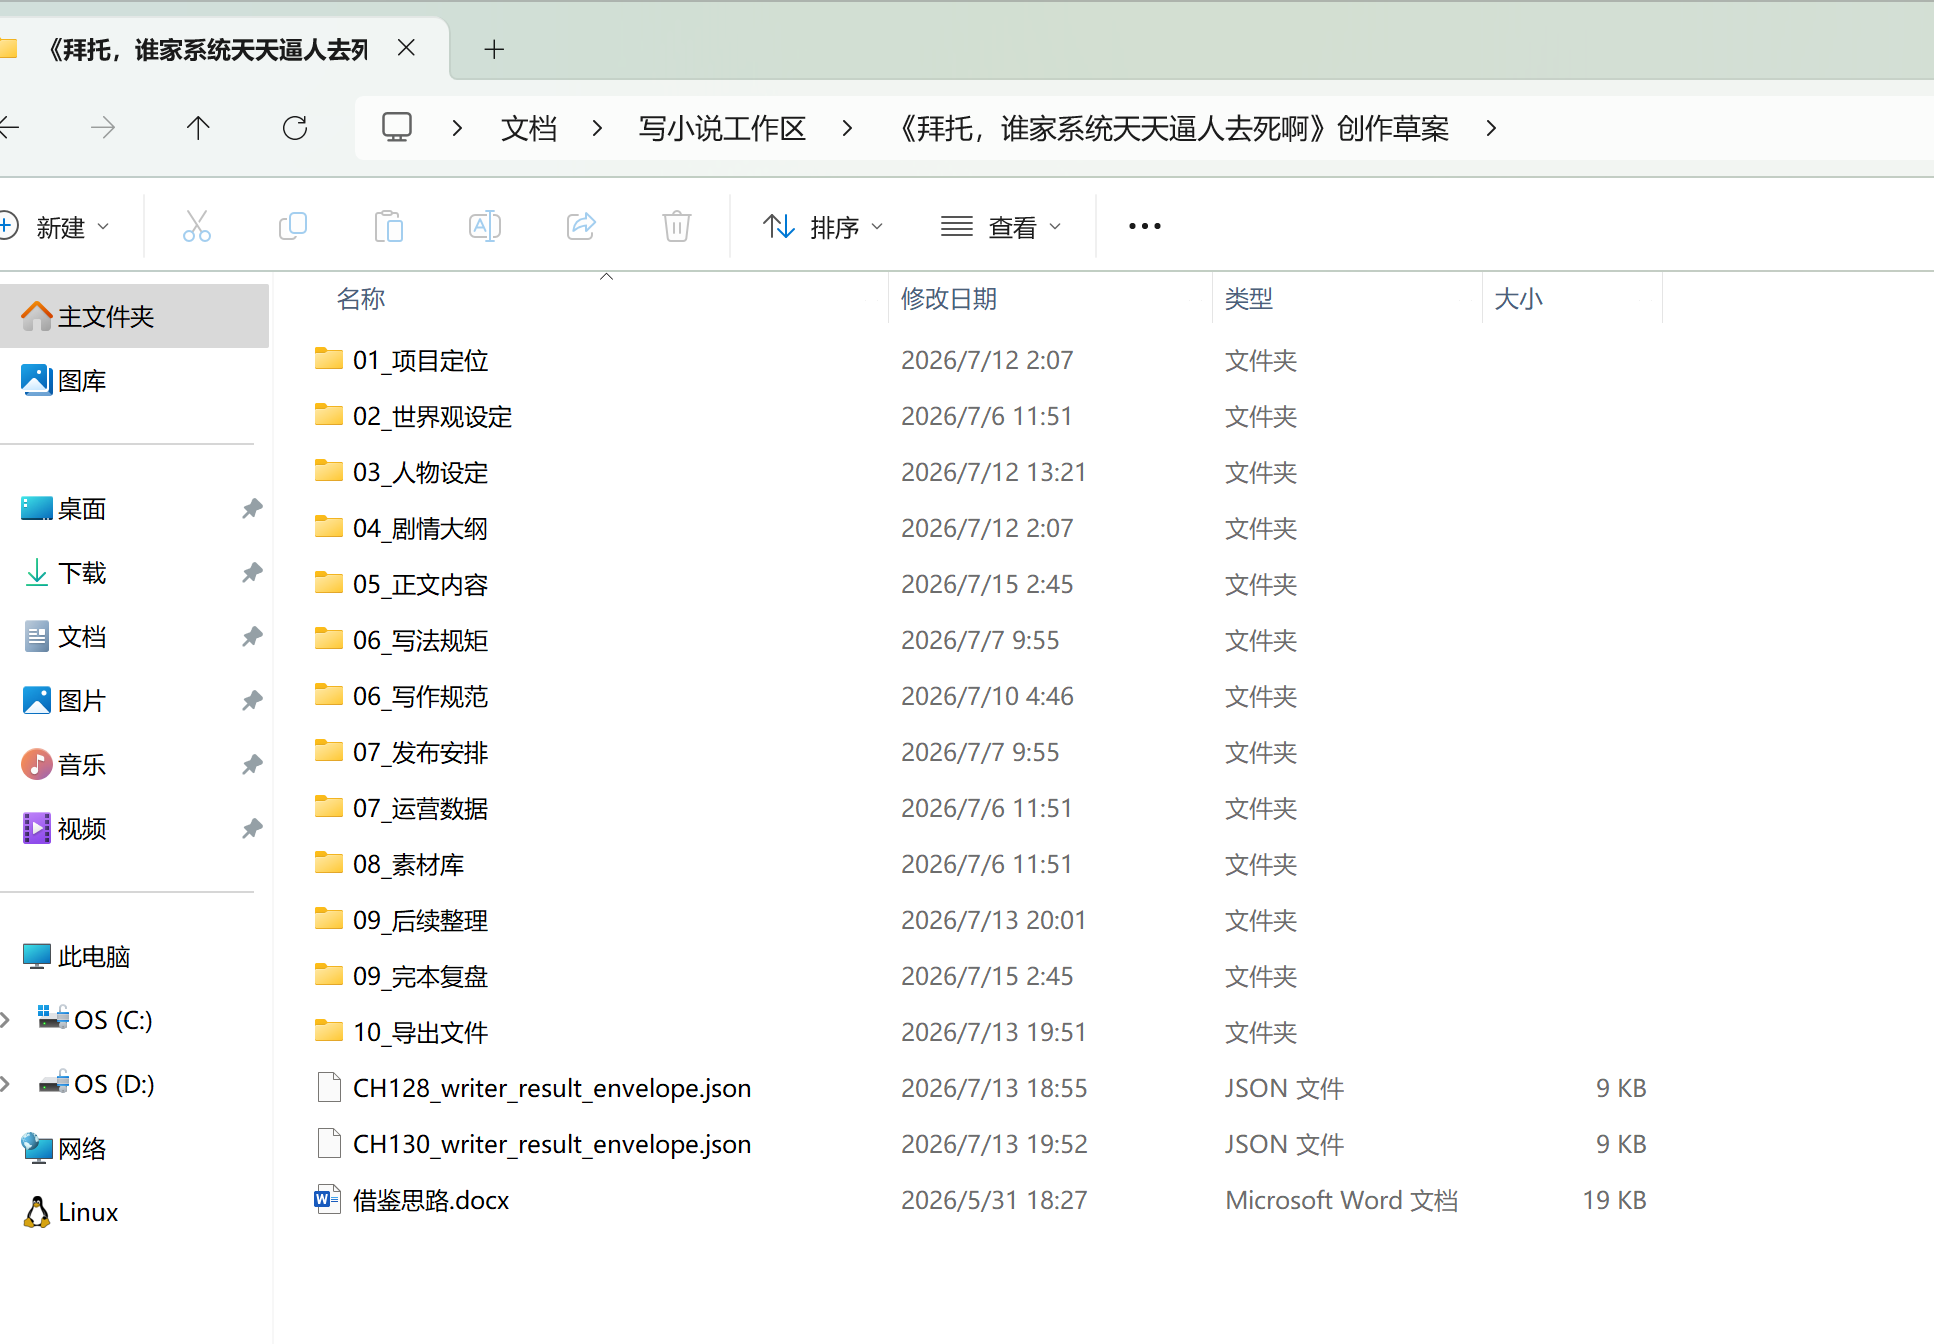The width and height of the screenshot is (1934, 1344).
Task: Open the 01_项目定位 folder icon
Action: pos(329,359)
